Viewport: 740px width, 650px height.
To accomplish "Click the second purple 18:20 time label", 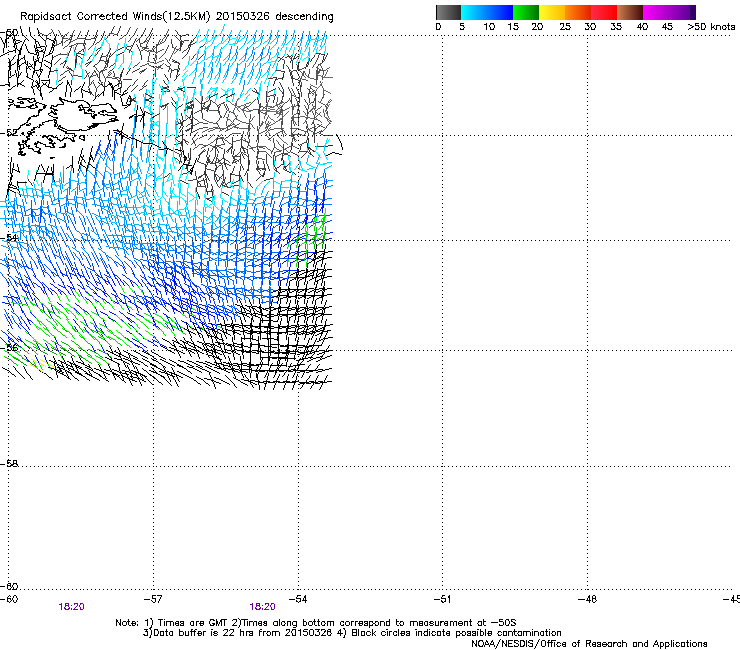I will tap(262, 607).
